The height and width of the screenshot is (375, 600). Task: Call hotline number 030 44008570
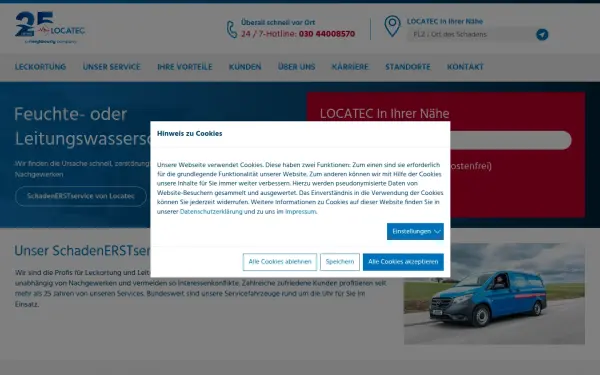pyautogui.click(x=327, y=34)
